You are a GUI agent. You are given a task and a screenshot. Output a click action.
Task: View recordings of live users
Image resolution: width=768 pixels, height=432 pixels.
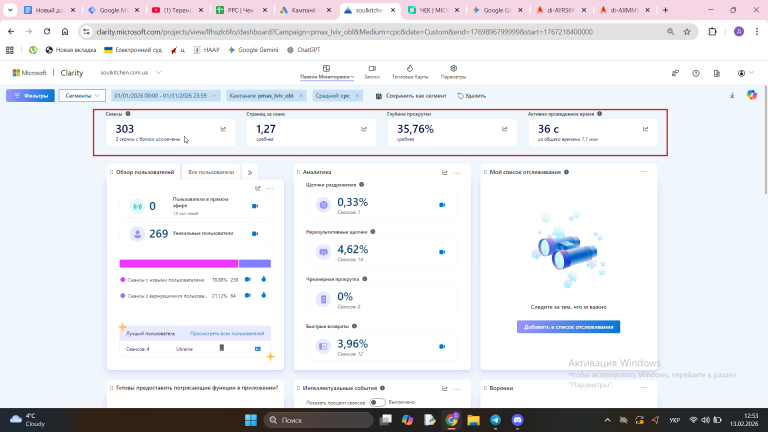(x=255, y=206)
